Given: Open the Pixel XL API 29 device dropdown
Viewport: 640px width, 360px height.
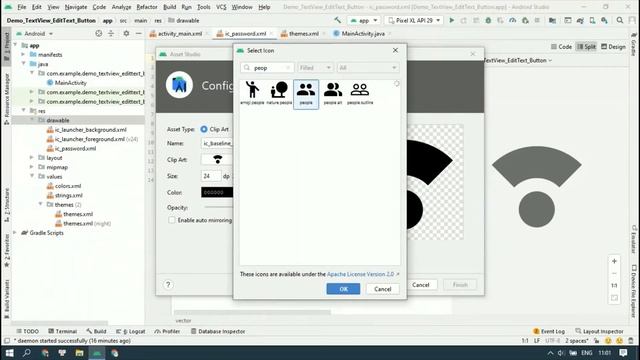Looking at the screenshot, I should [x=414, y=20].
